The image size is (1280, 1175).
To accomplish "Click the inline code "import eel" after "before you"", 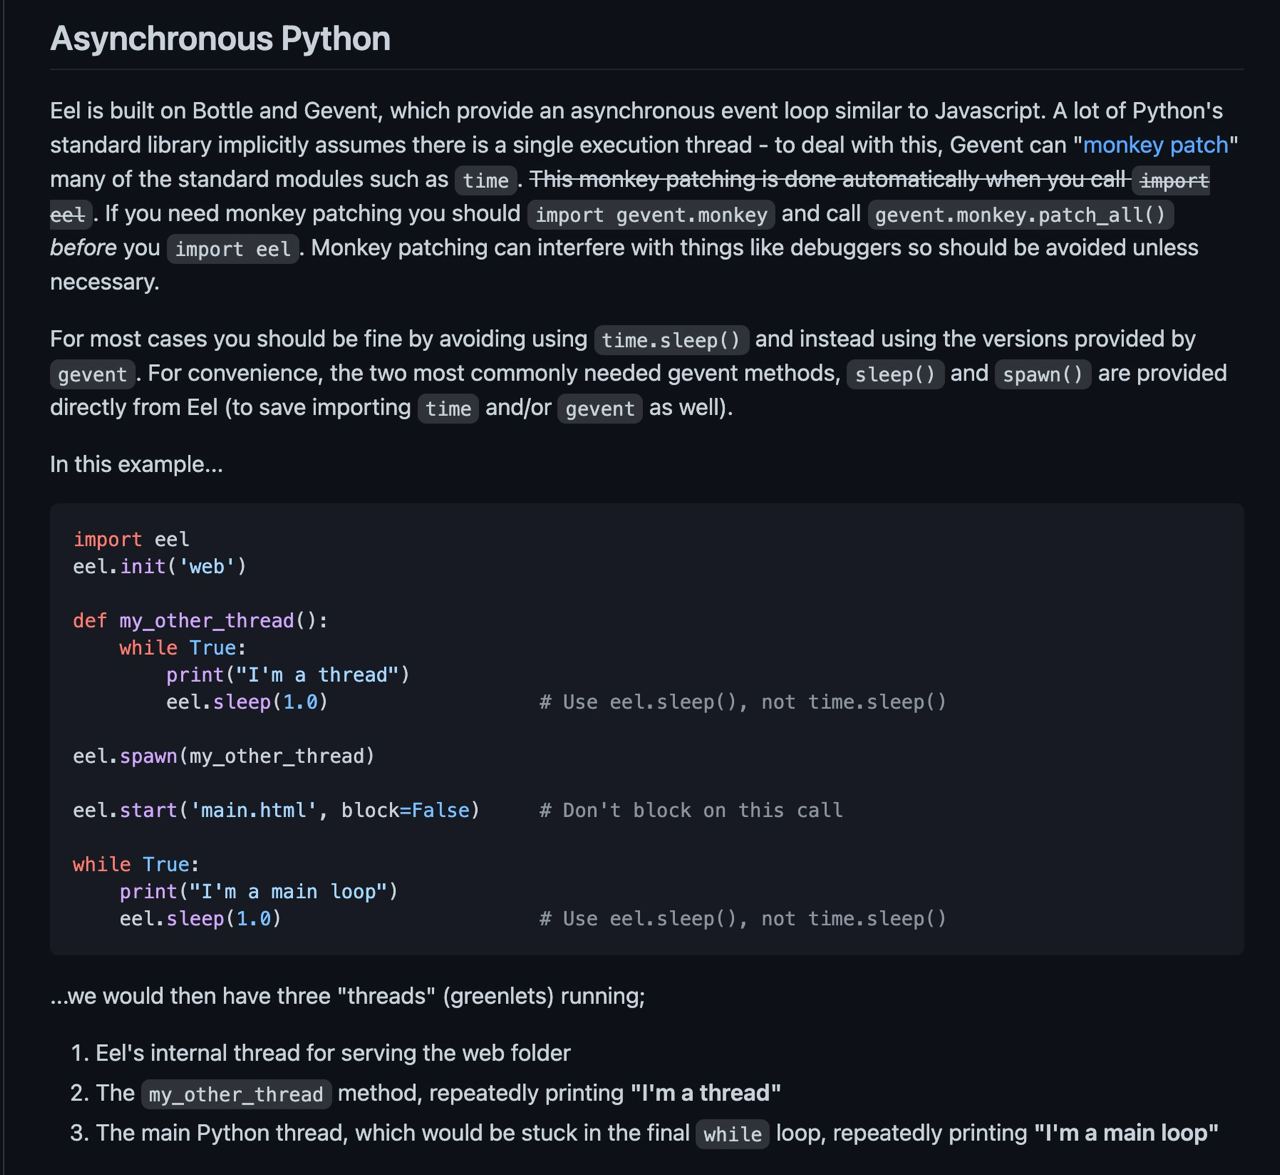I will 233,249.
